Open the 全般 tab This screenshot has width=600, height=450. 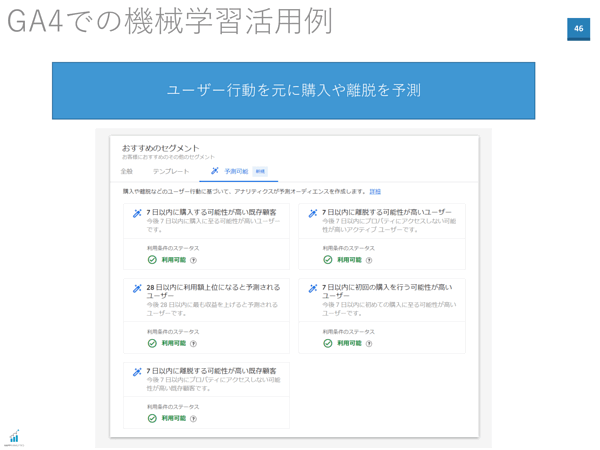(x=127, y=171)
